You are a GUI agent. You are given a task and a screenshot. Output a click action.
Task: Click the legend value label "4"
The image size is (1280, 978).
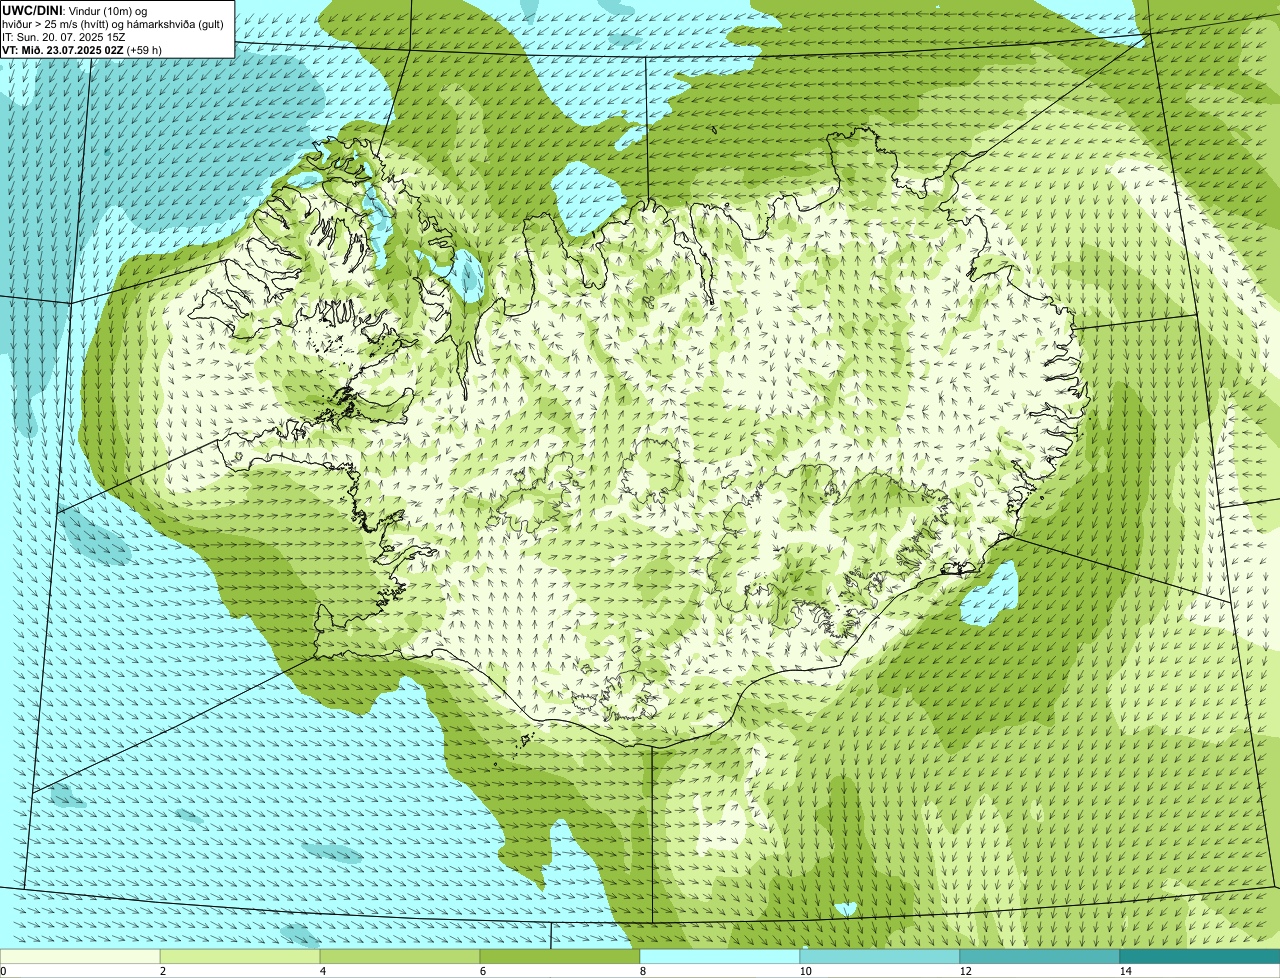click(322, 971)
